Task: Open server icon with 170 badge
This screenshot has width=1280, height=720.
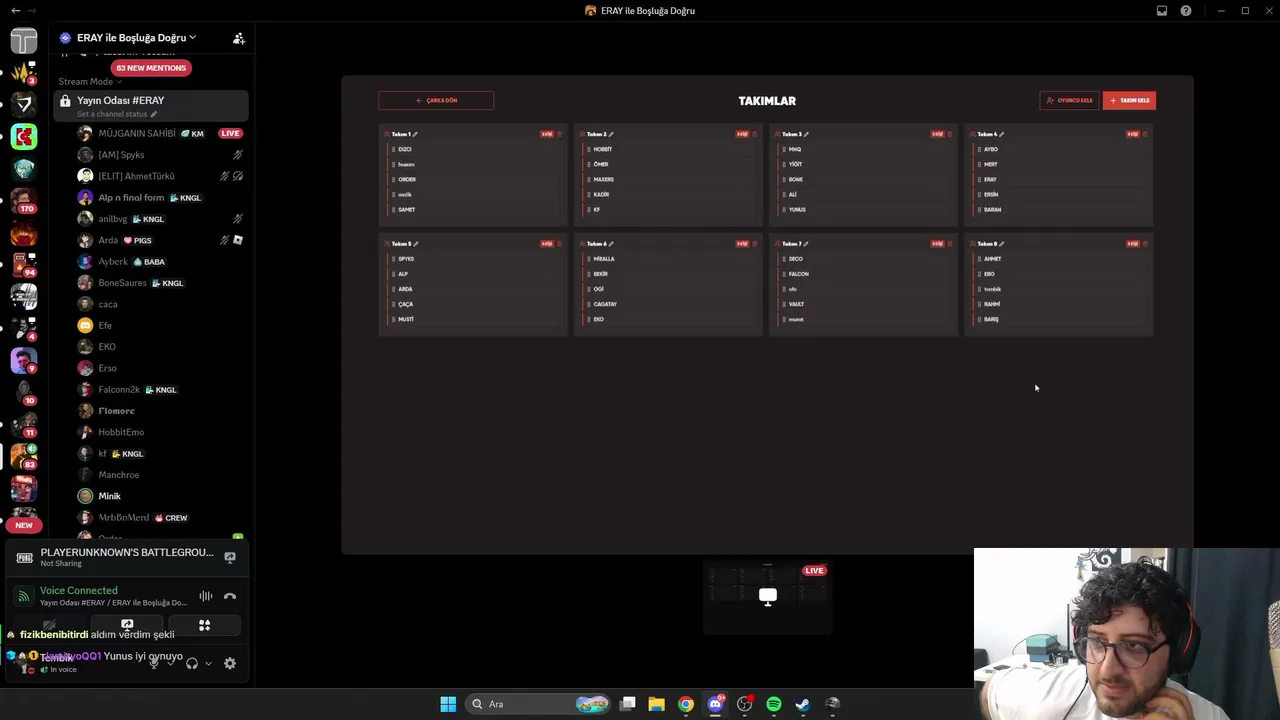Action: point(24,200)
